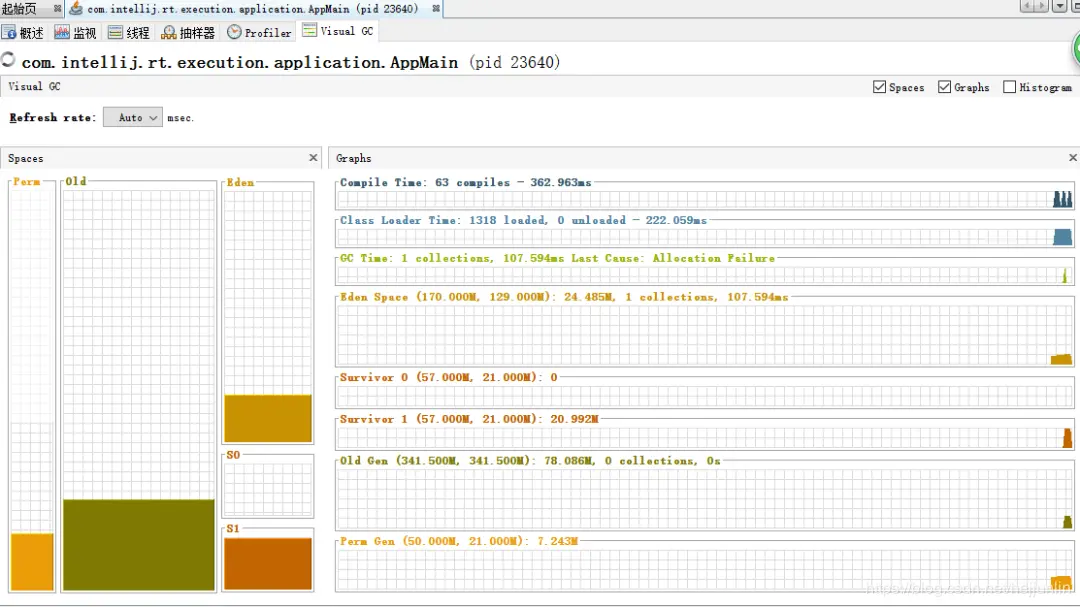Select the 抽样器 sampler tab
Viewport: 1080px width, 607px height.
point(188,32)
